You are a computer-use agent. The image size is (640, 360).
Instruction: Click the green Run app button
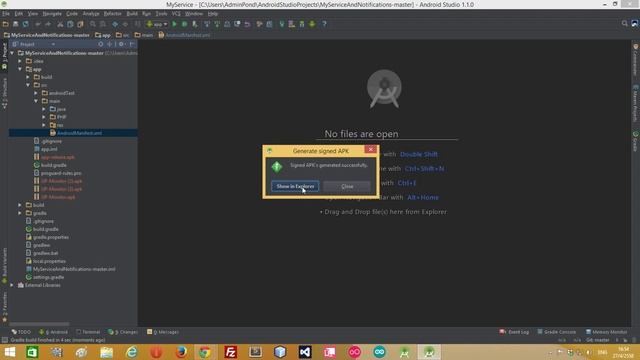tap(174, 24)
